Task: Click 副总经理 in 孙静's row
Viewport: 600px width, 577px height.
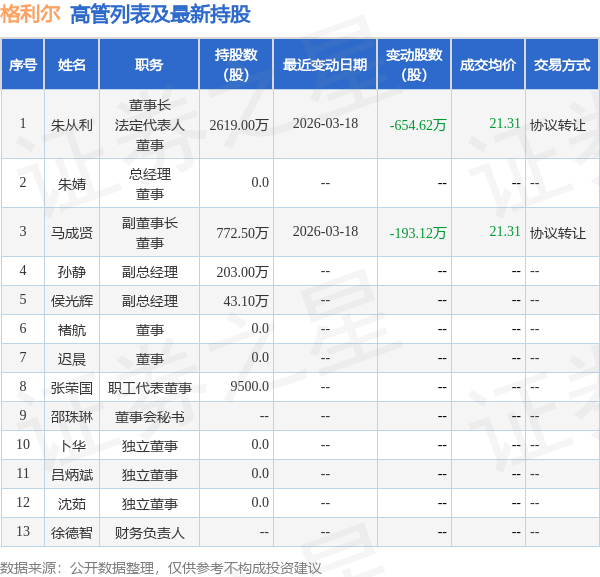Action: click(150, 272)
